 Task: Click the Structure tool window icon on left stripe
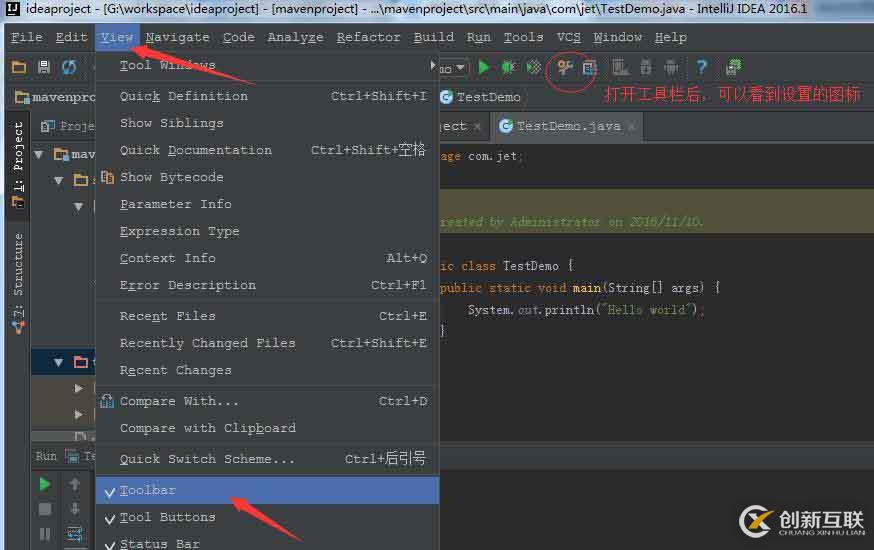(x=19, y=327)
